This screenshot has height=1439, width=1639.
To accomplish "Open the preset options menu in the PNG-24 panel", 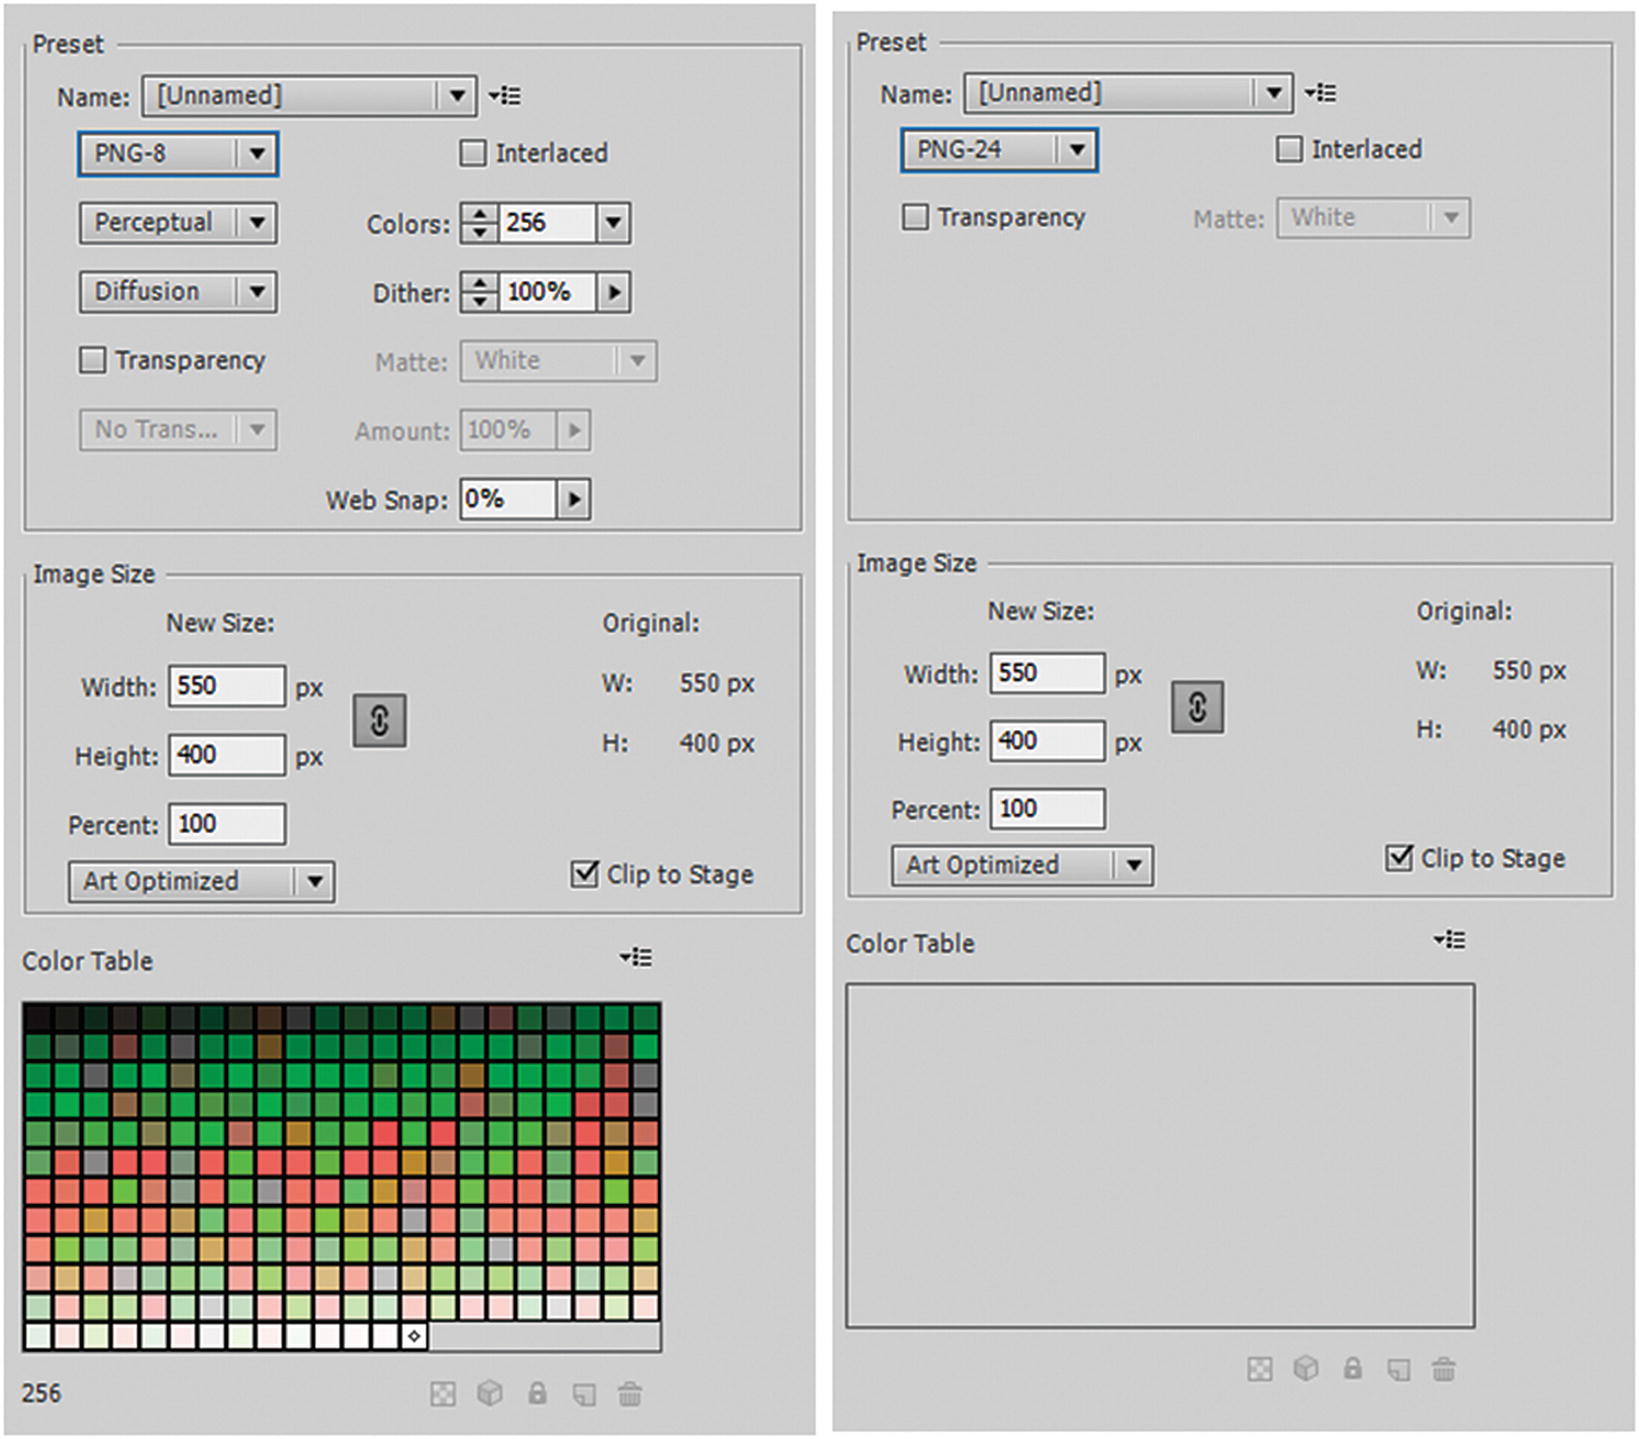I will tap(1320, 93).
